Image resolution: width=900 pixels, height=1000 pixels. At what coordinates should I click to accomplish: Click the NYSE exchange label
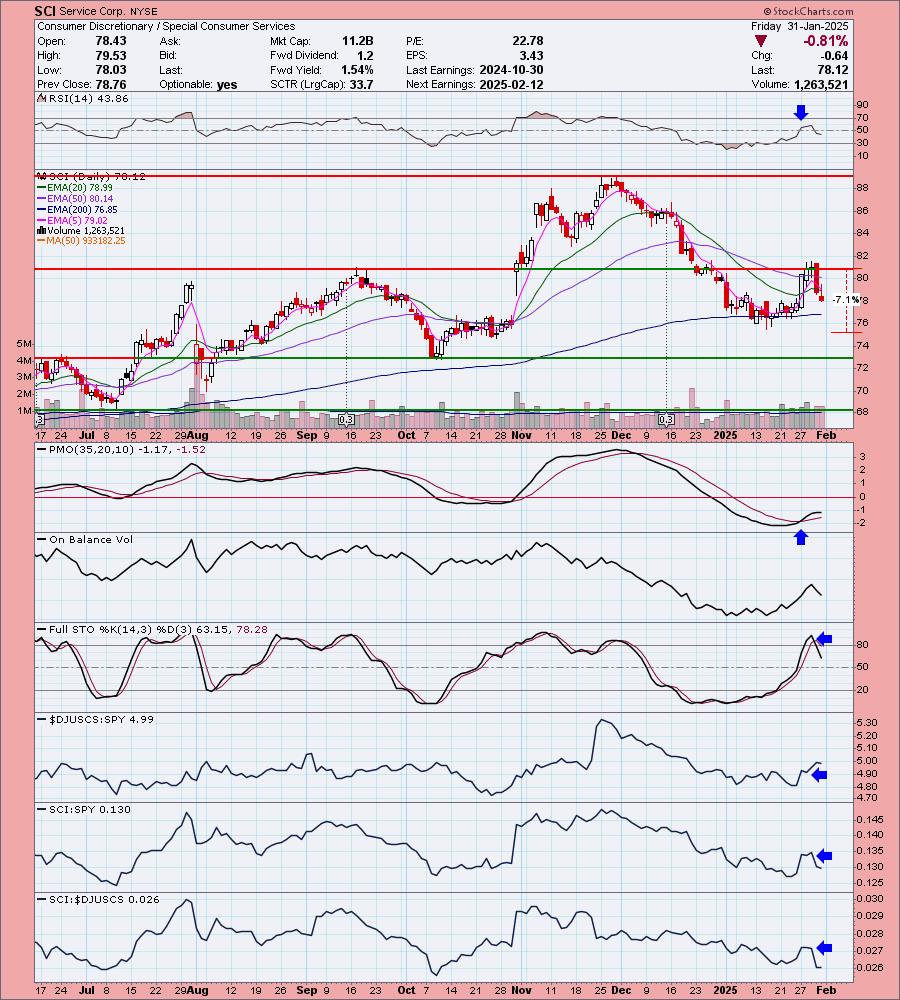[x=144, y=11]
